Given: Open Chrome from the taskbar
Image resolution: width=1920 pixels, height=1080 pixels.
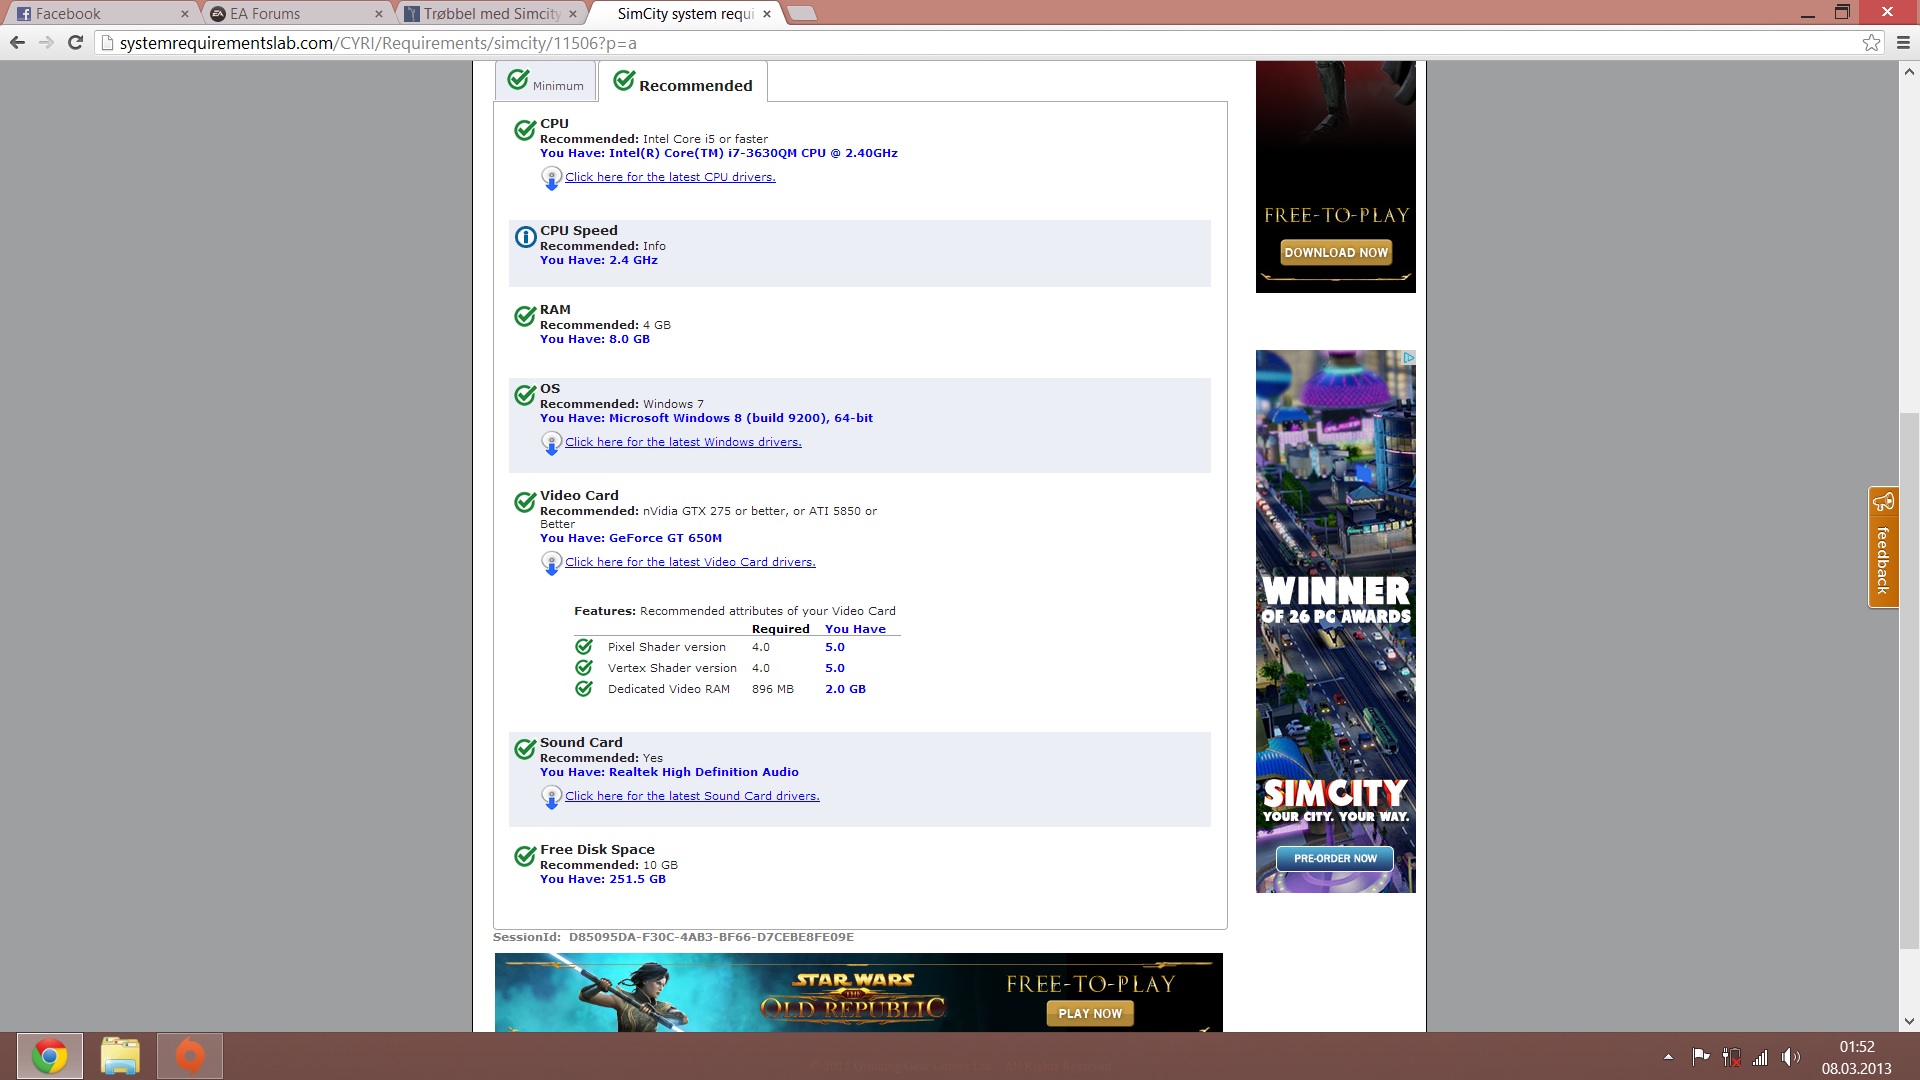Looking at the screenshot, I should tap(50, 1056).
